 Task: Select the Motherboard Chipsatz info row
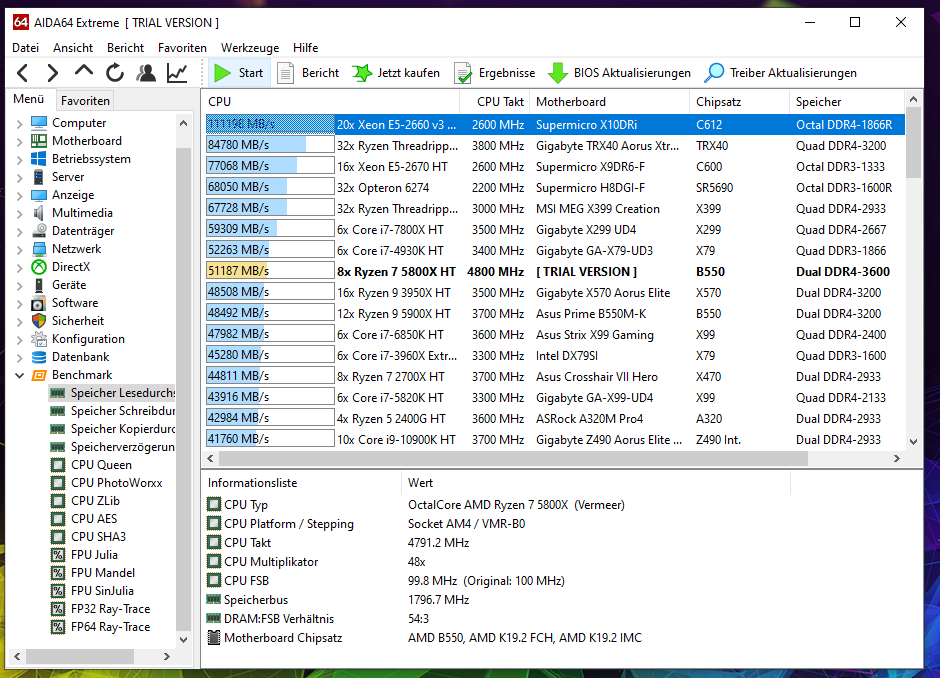click(x=498, y=638)
